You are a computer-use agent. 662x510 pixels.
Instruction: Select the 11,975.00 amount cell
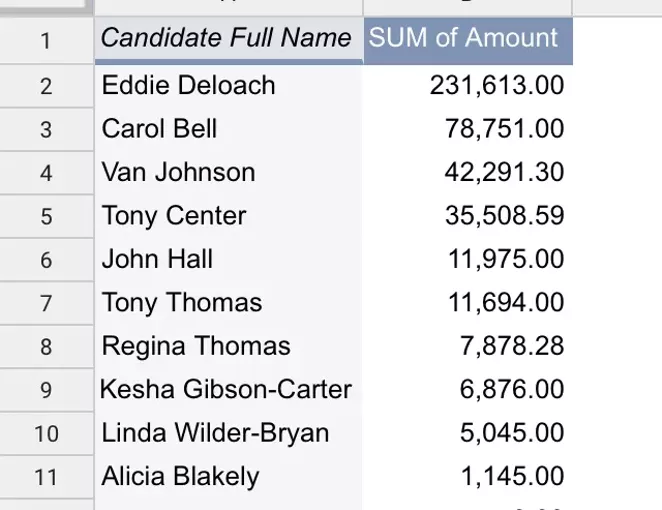click(x=468, y=260)
